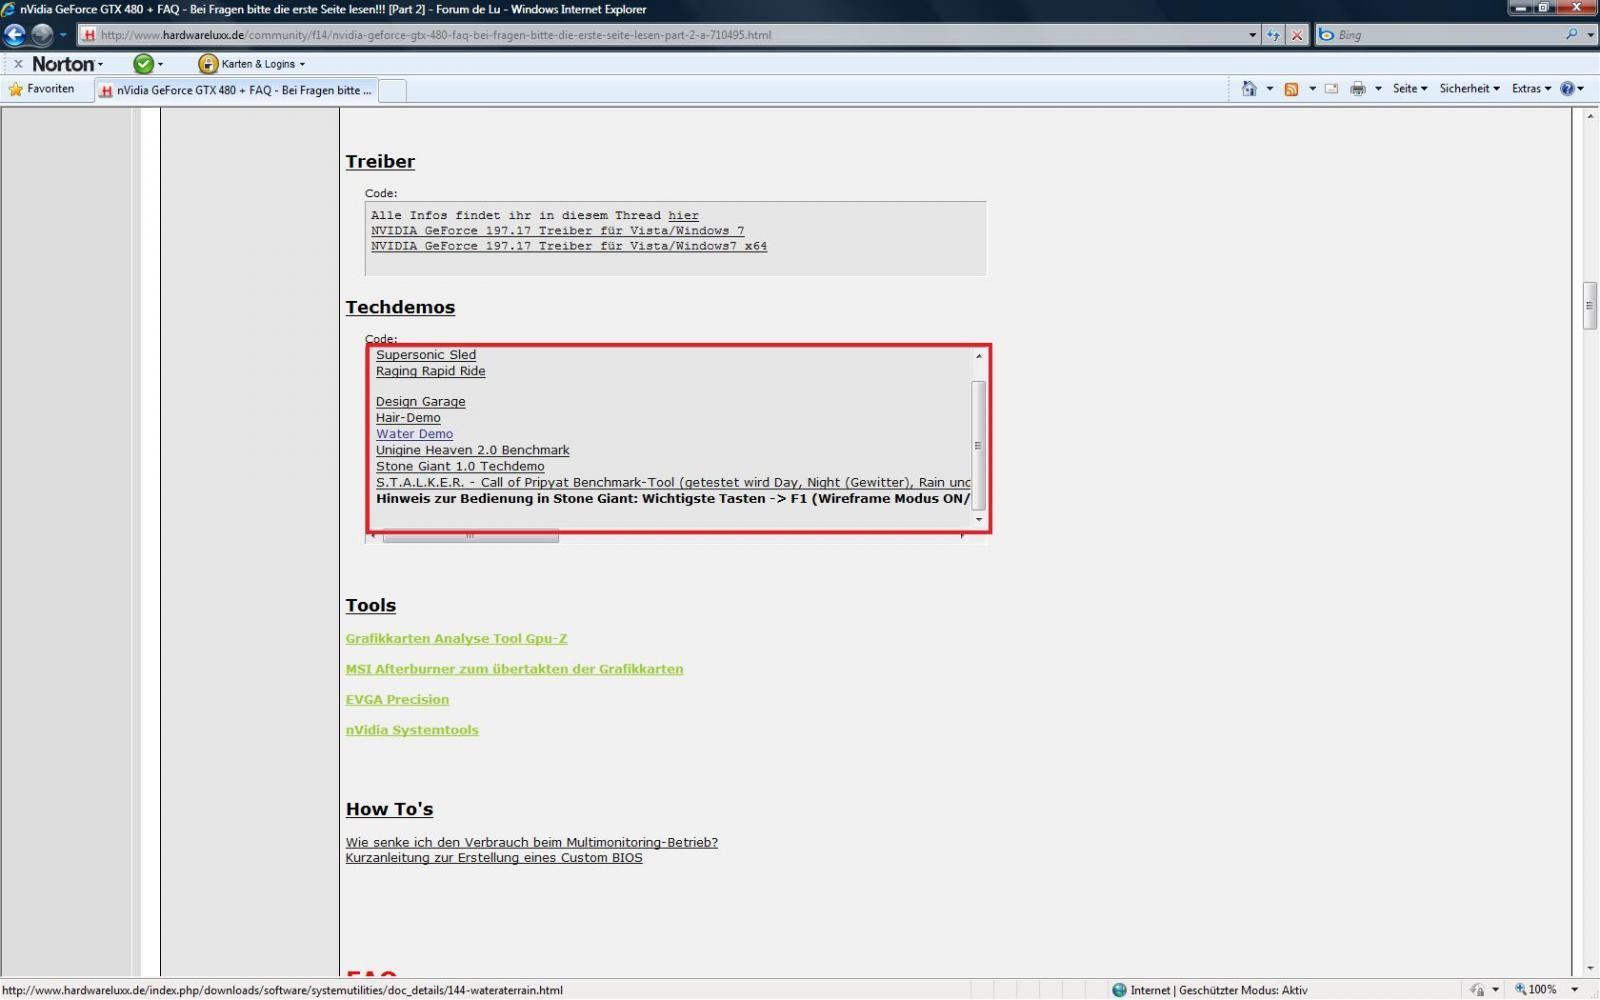
Task: Open Grafikkarten Analyse Tool Gpu-Z link
Action: tap(456, 638)
